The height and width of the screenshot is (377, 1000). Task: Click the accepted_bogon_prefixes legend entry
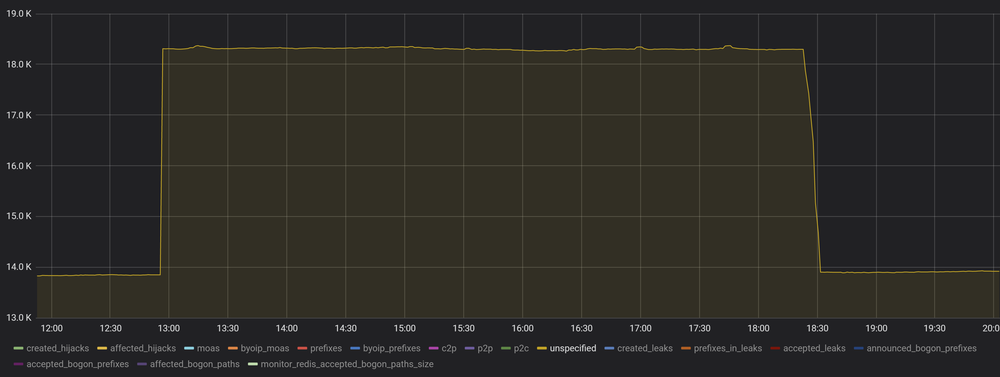click(71, 364)
